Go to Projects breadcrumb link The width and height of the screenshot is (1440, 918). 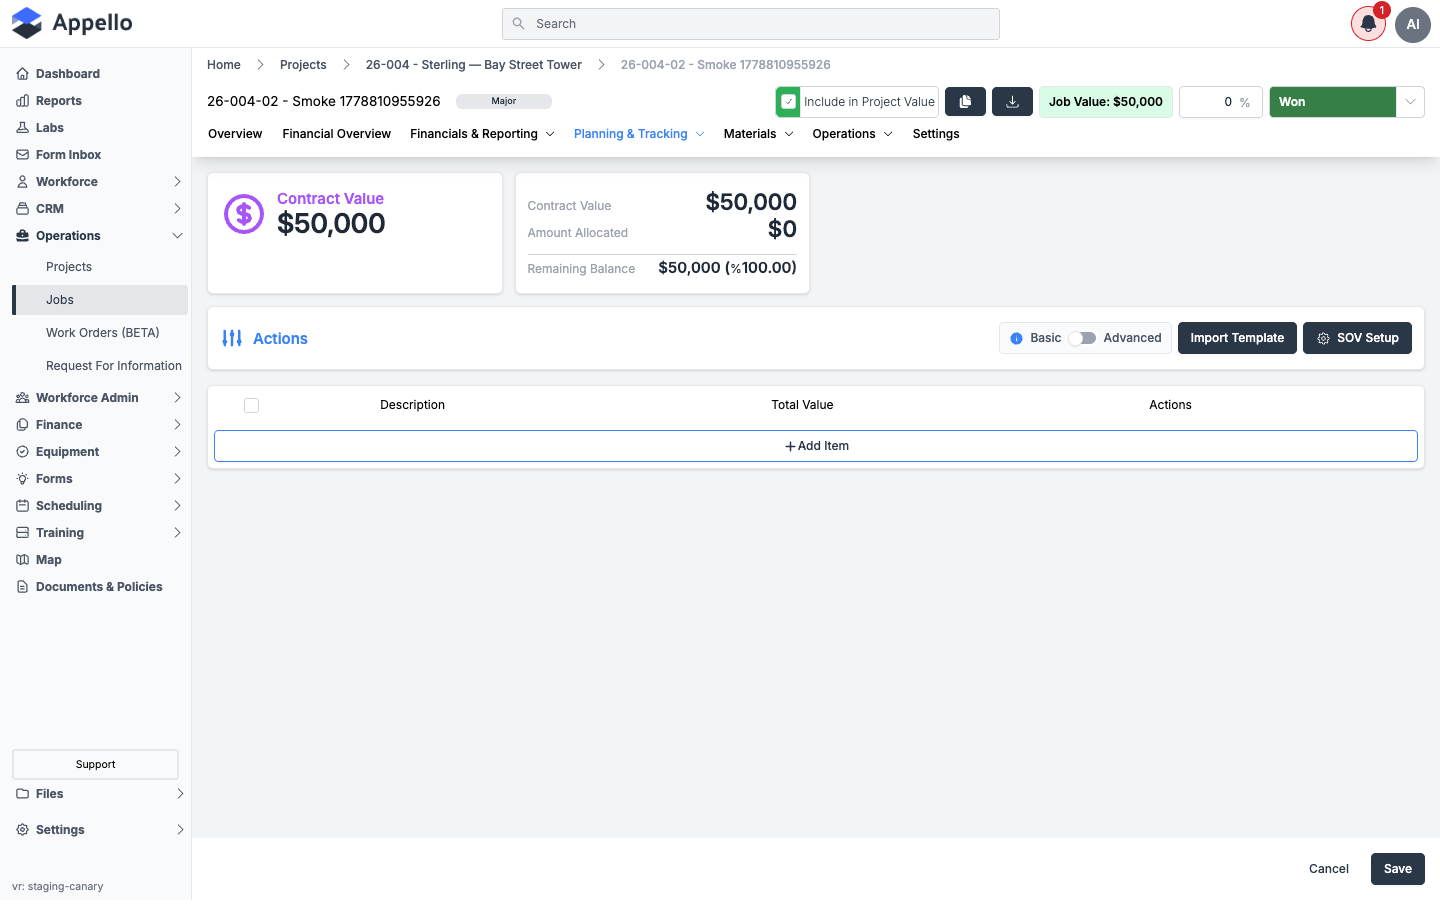pos(303,65)
